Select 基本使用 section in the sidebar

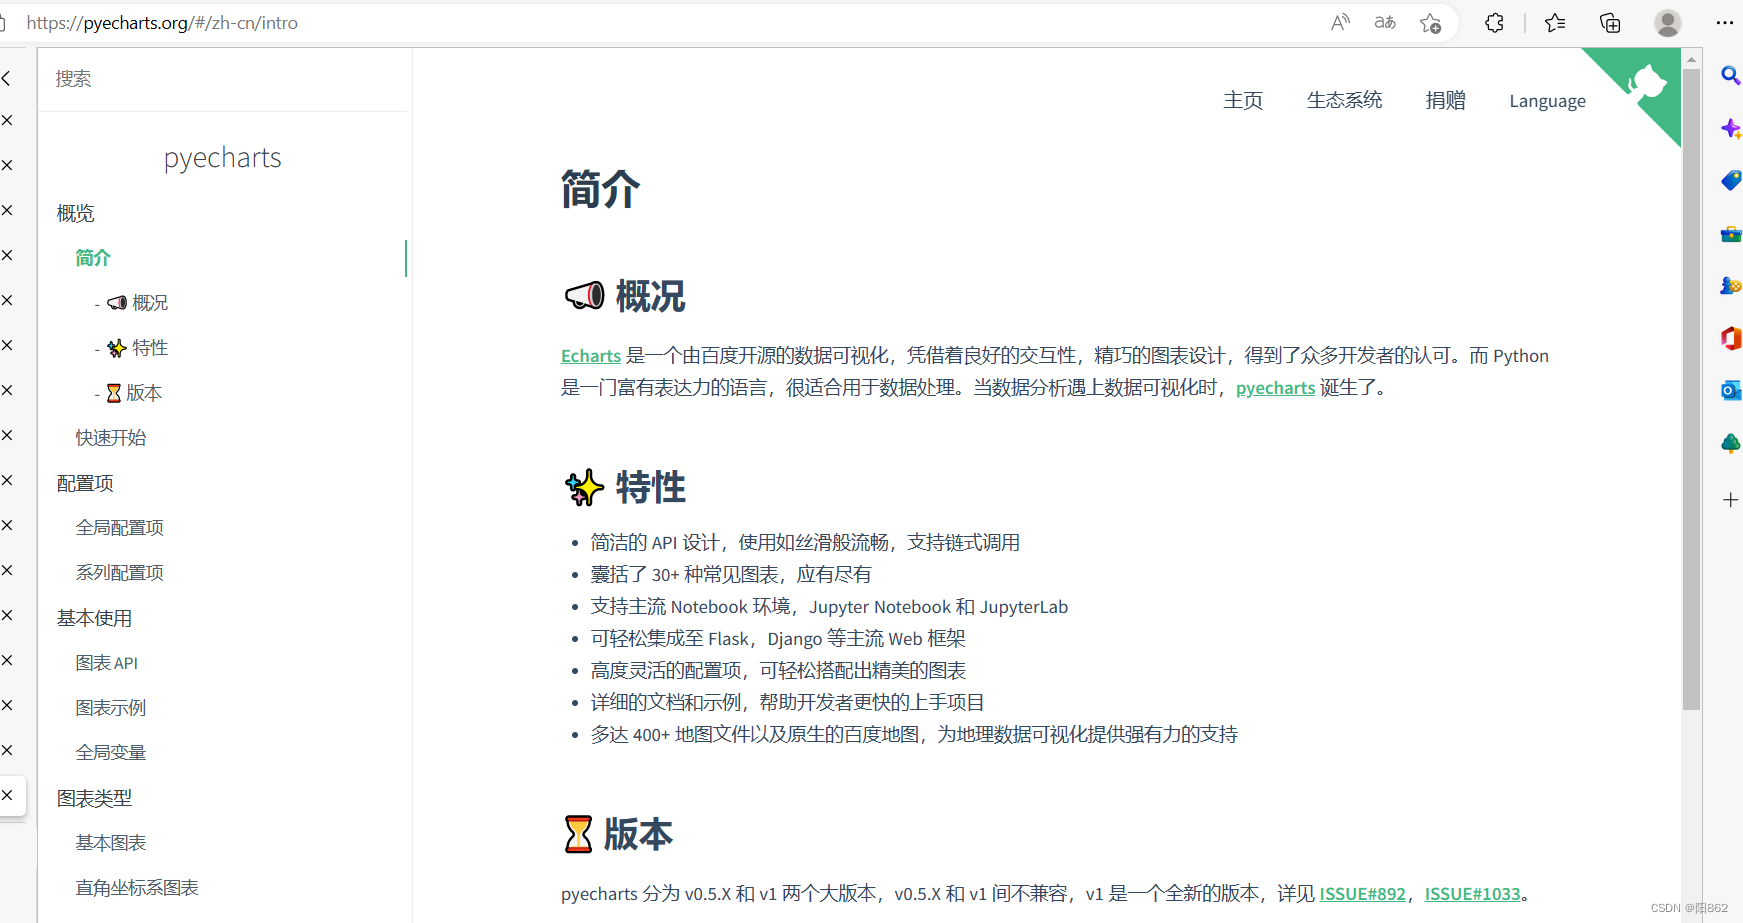[94, 618]
